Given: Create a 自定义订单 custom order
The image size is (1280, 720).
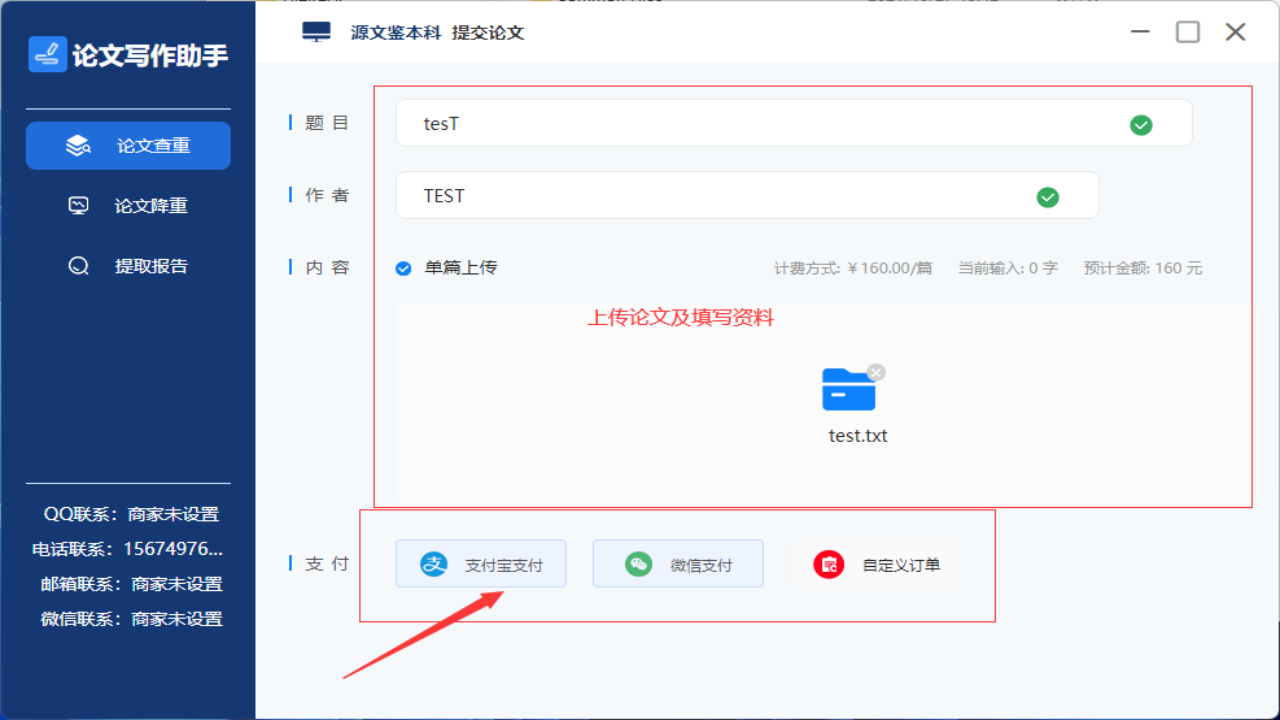Looking at the screenshot, I should point(876,563).
